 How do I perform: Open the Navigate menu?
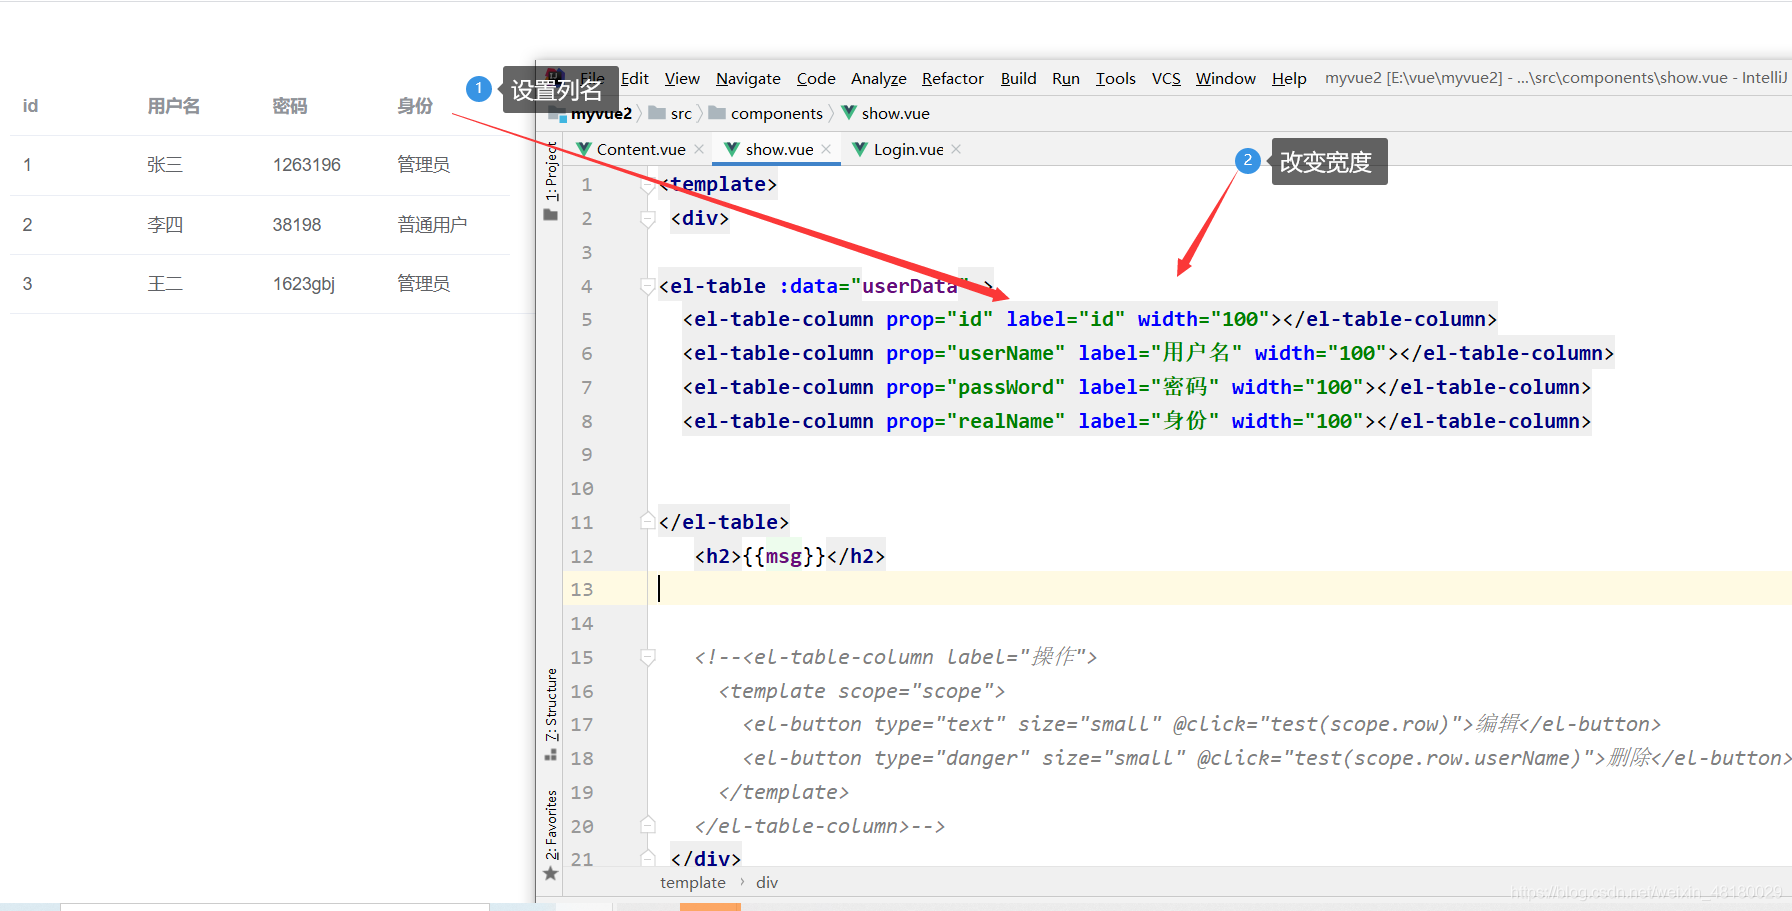pyautogui.click(x=748, y=78)
